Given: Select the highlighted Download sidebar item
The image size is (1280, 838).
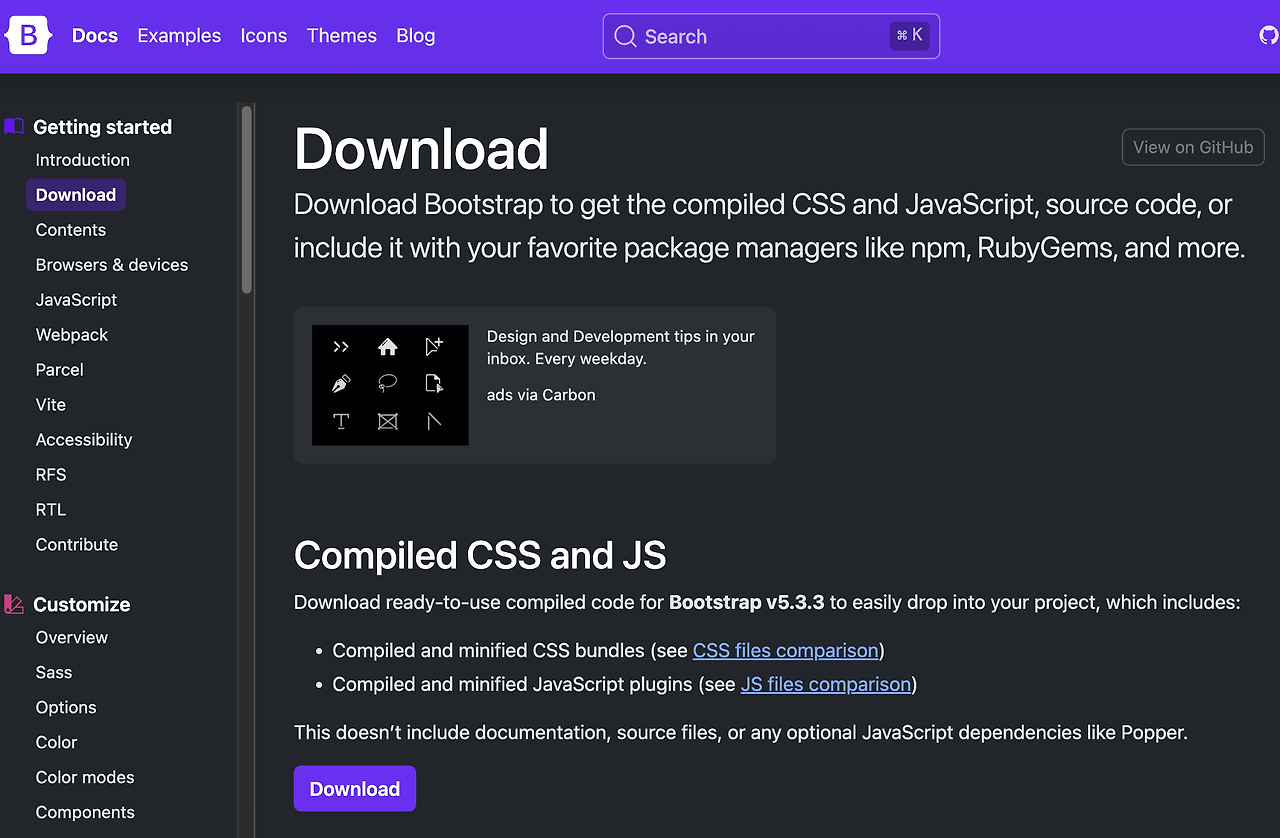Looking at the screenshot, I should [76, 195].
